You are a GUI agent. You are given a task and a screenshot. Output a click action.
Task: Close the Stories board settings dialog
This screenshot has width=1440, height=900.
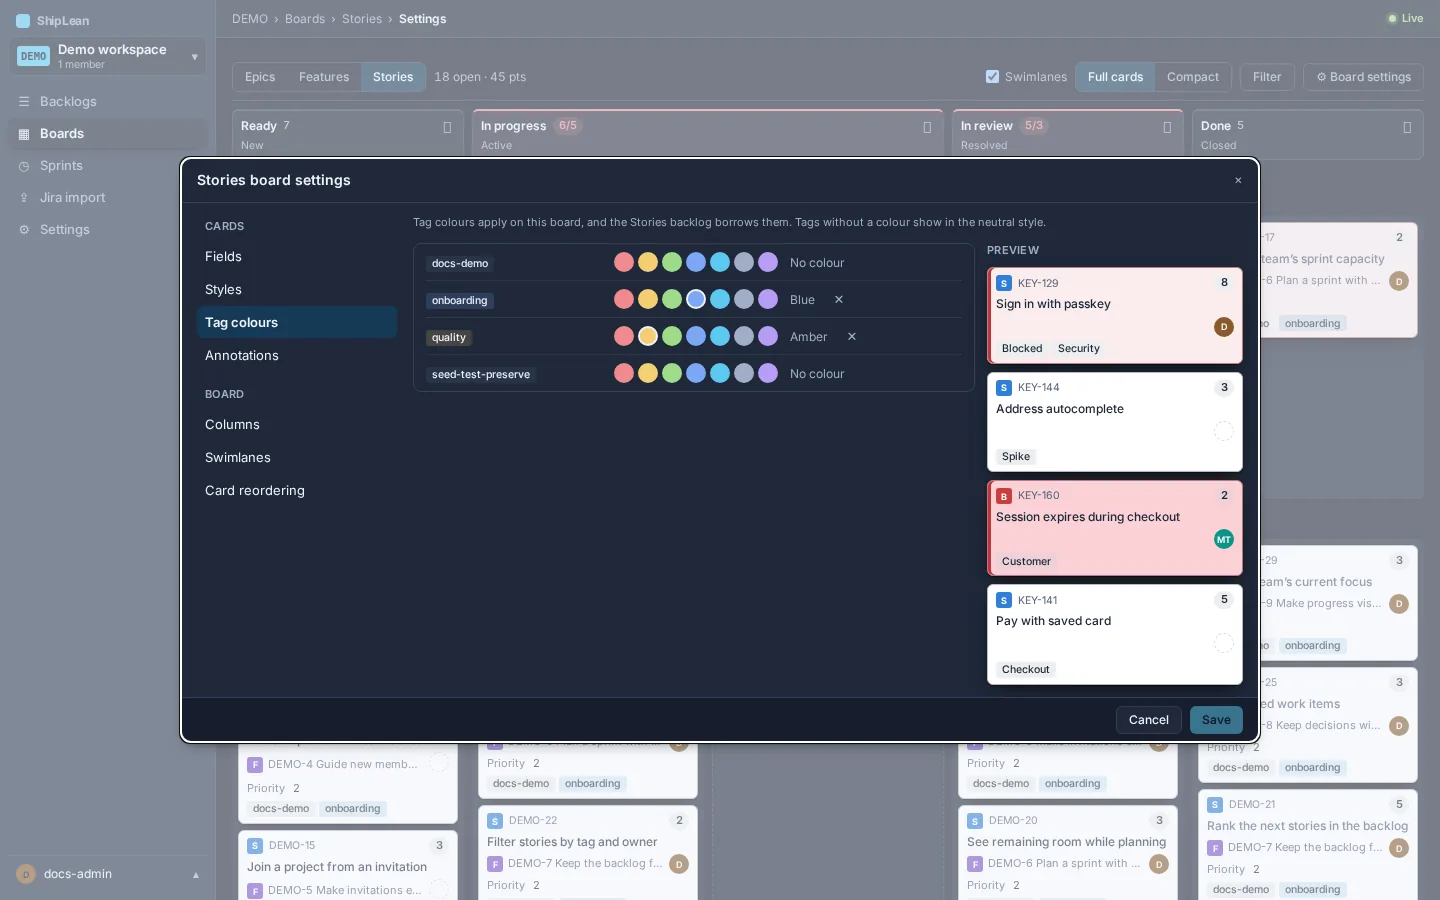(x=1238, y=181)
